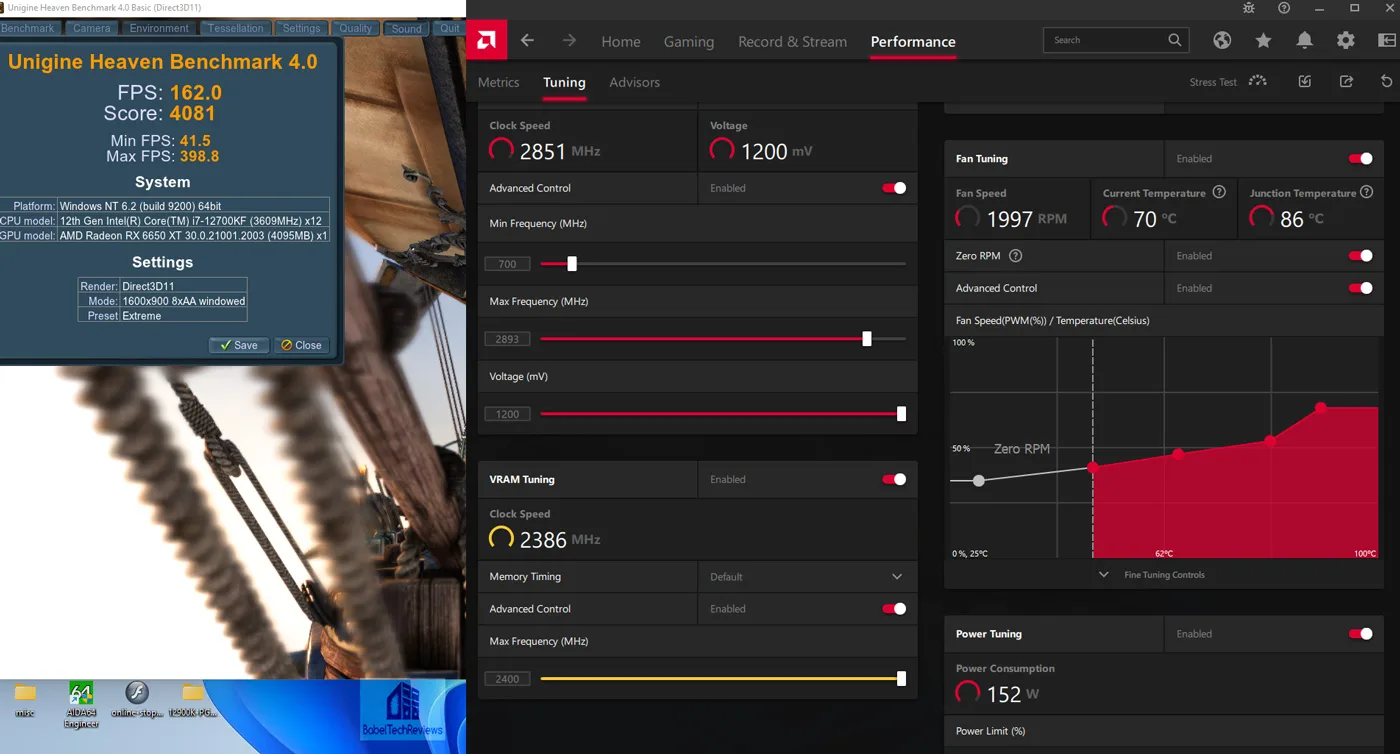1400x754 pixels.
Task: Switch to the Advisors sub-tab
Action: (634, 82)
